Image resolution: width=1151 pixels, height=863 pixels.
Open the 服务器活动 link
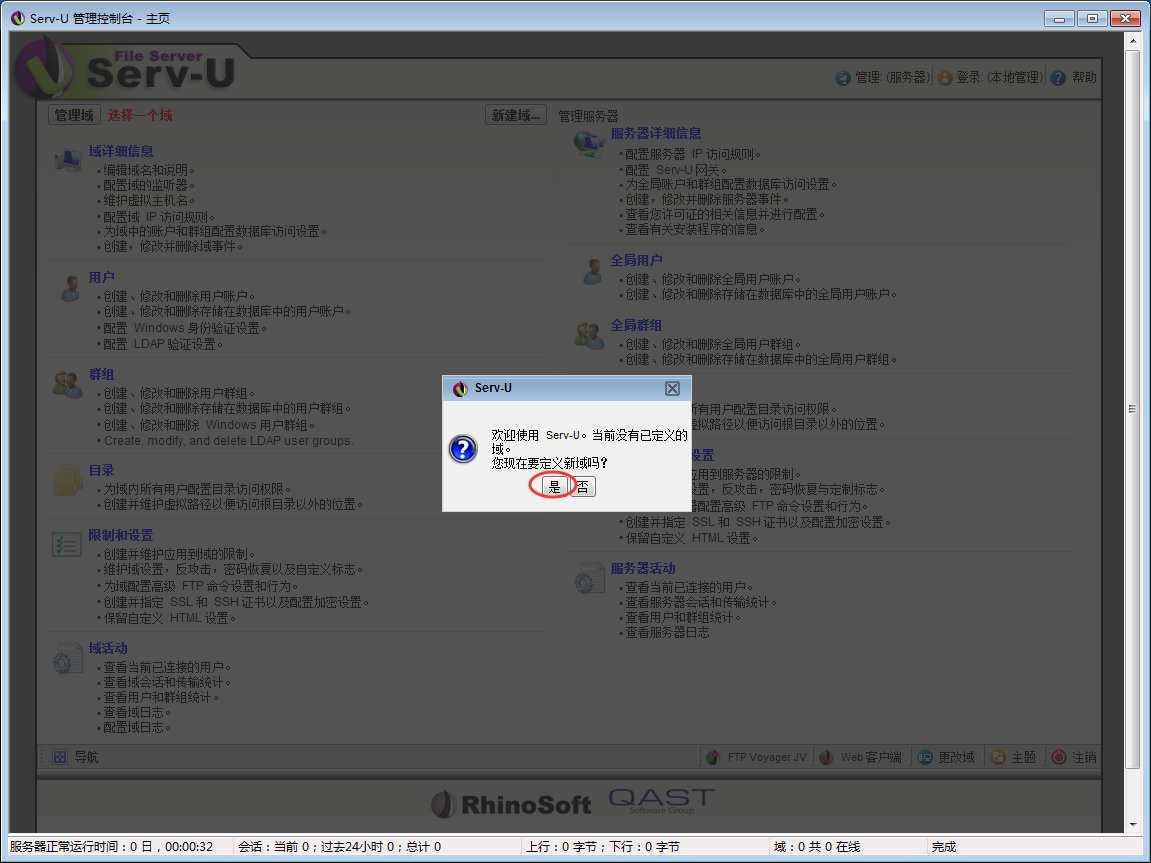coord(643,569)
